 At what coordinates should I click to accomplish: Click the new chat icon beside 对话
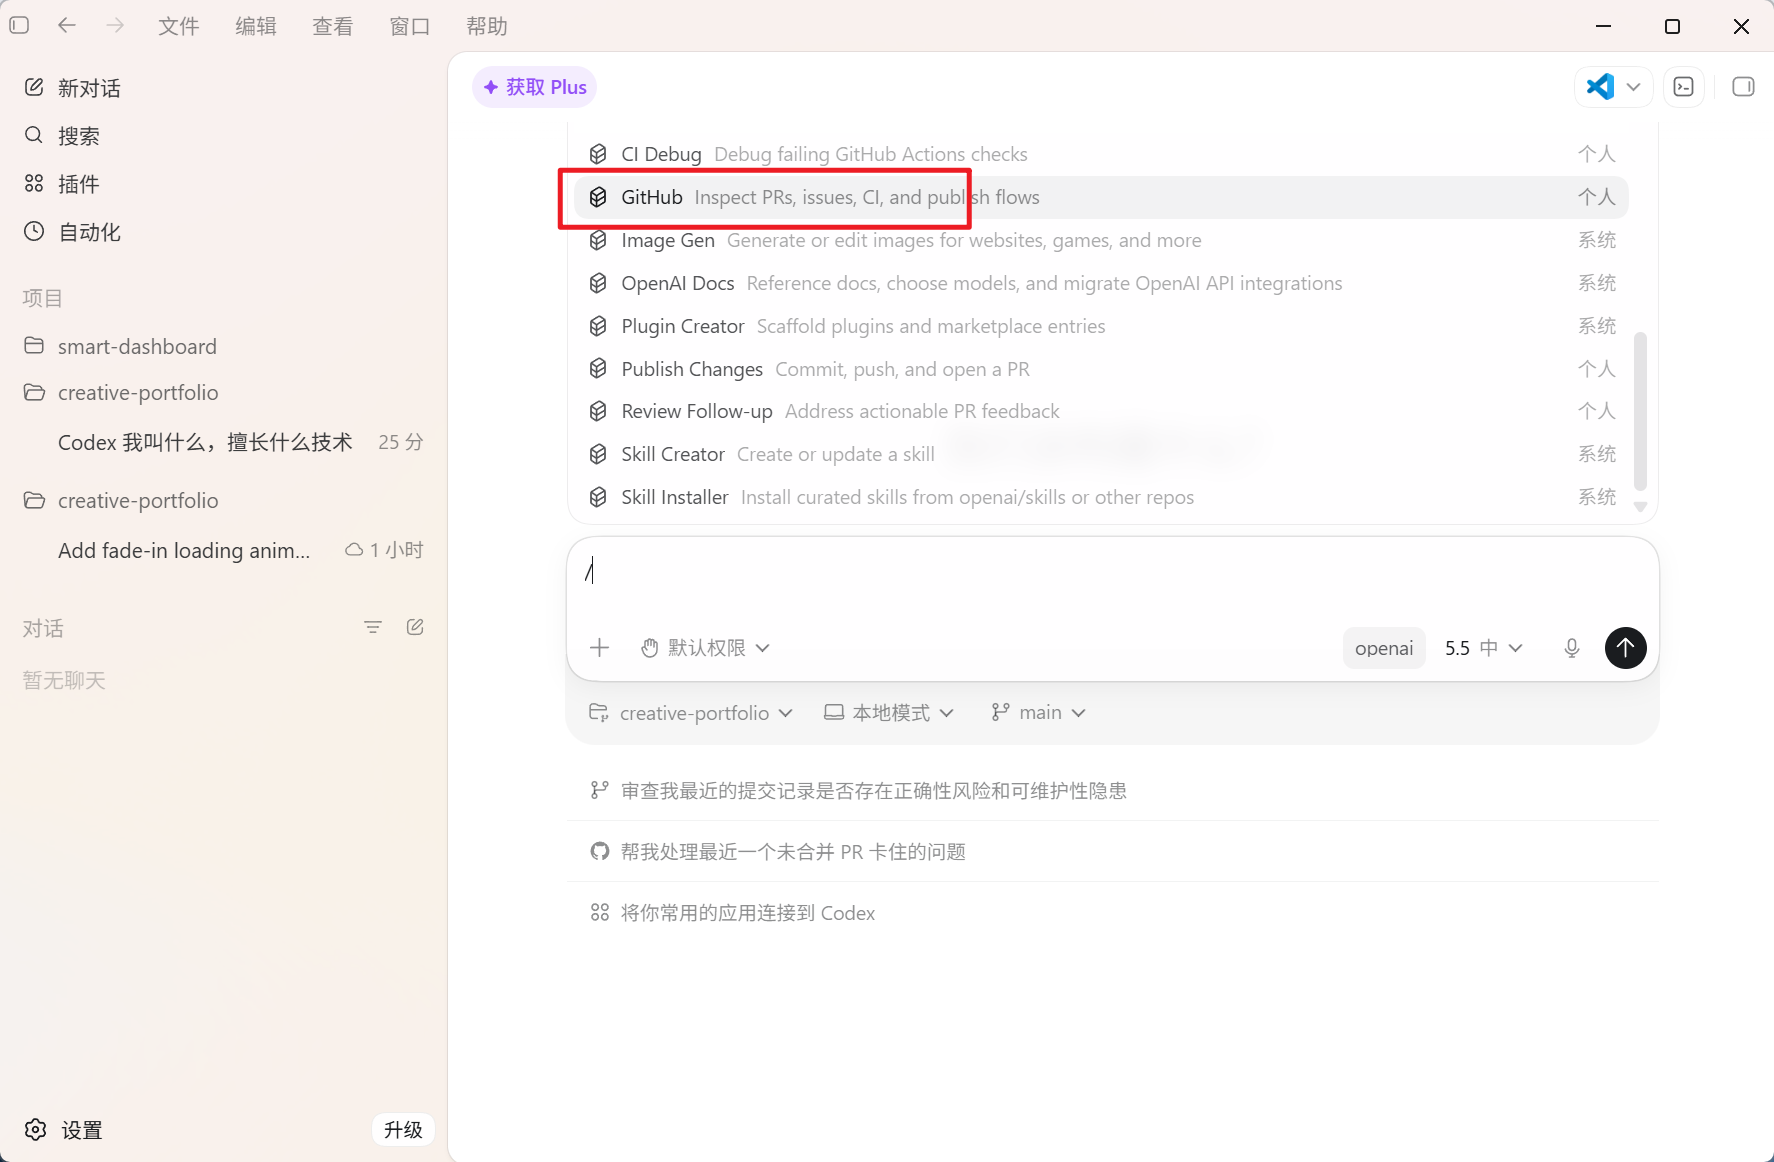415,627
